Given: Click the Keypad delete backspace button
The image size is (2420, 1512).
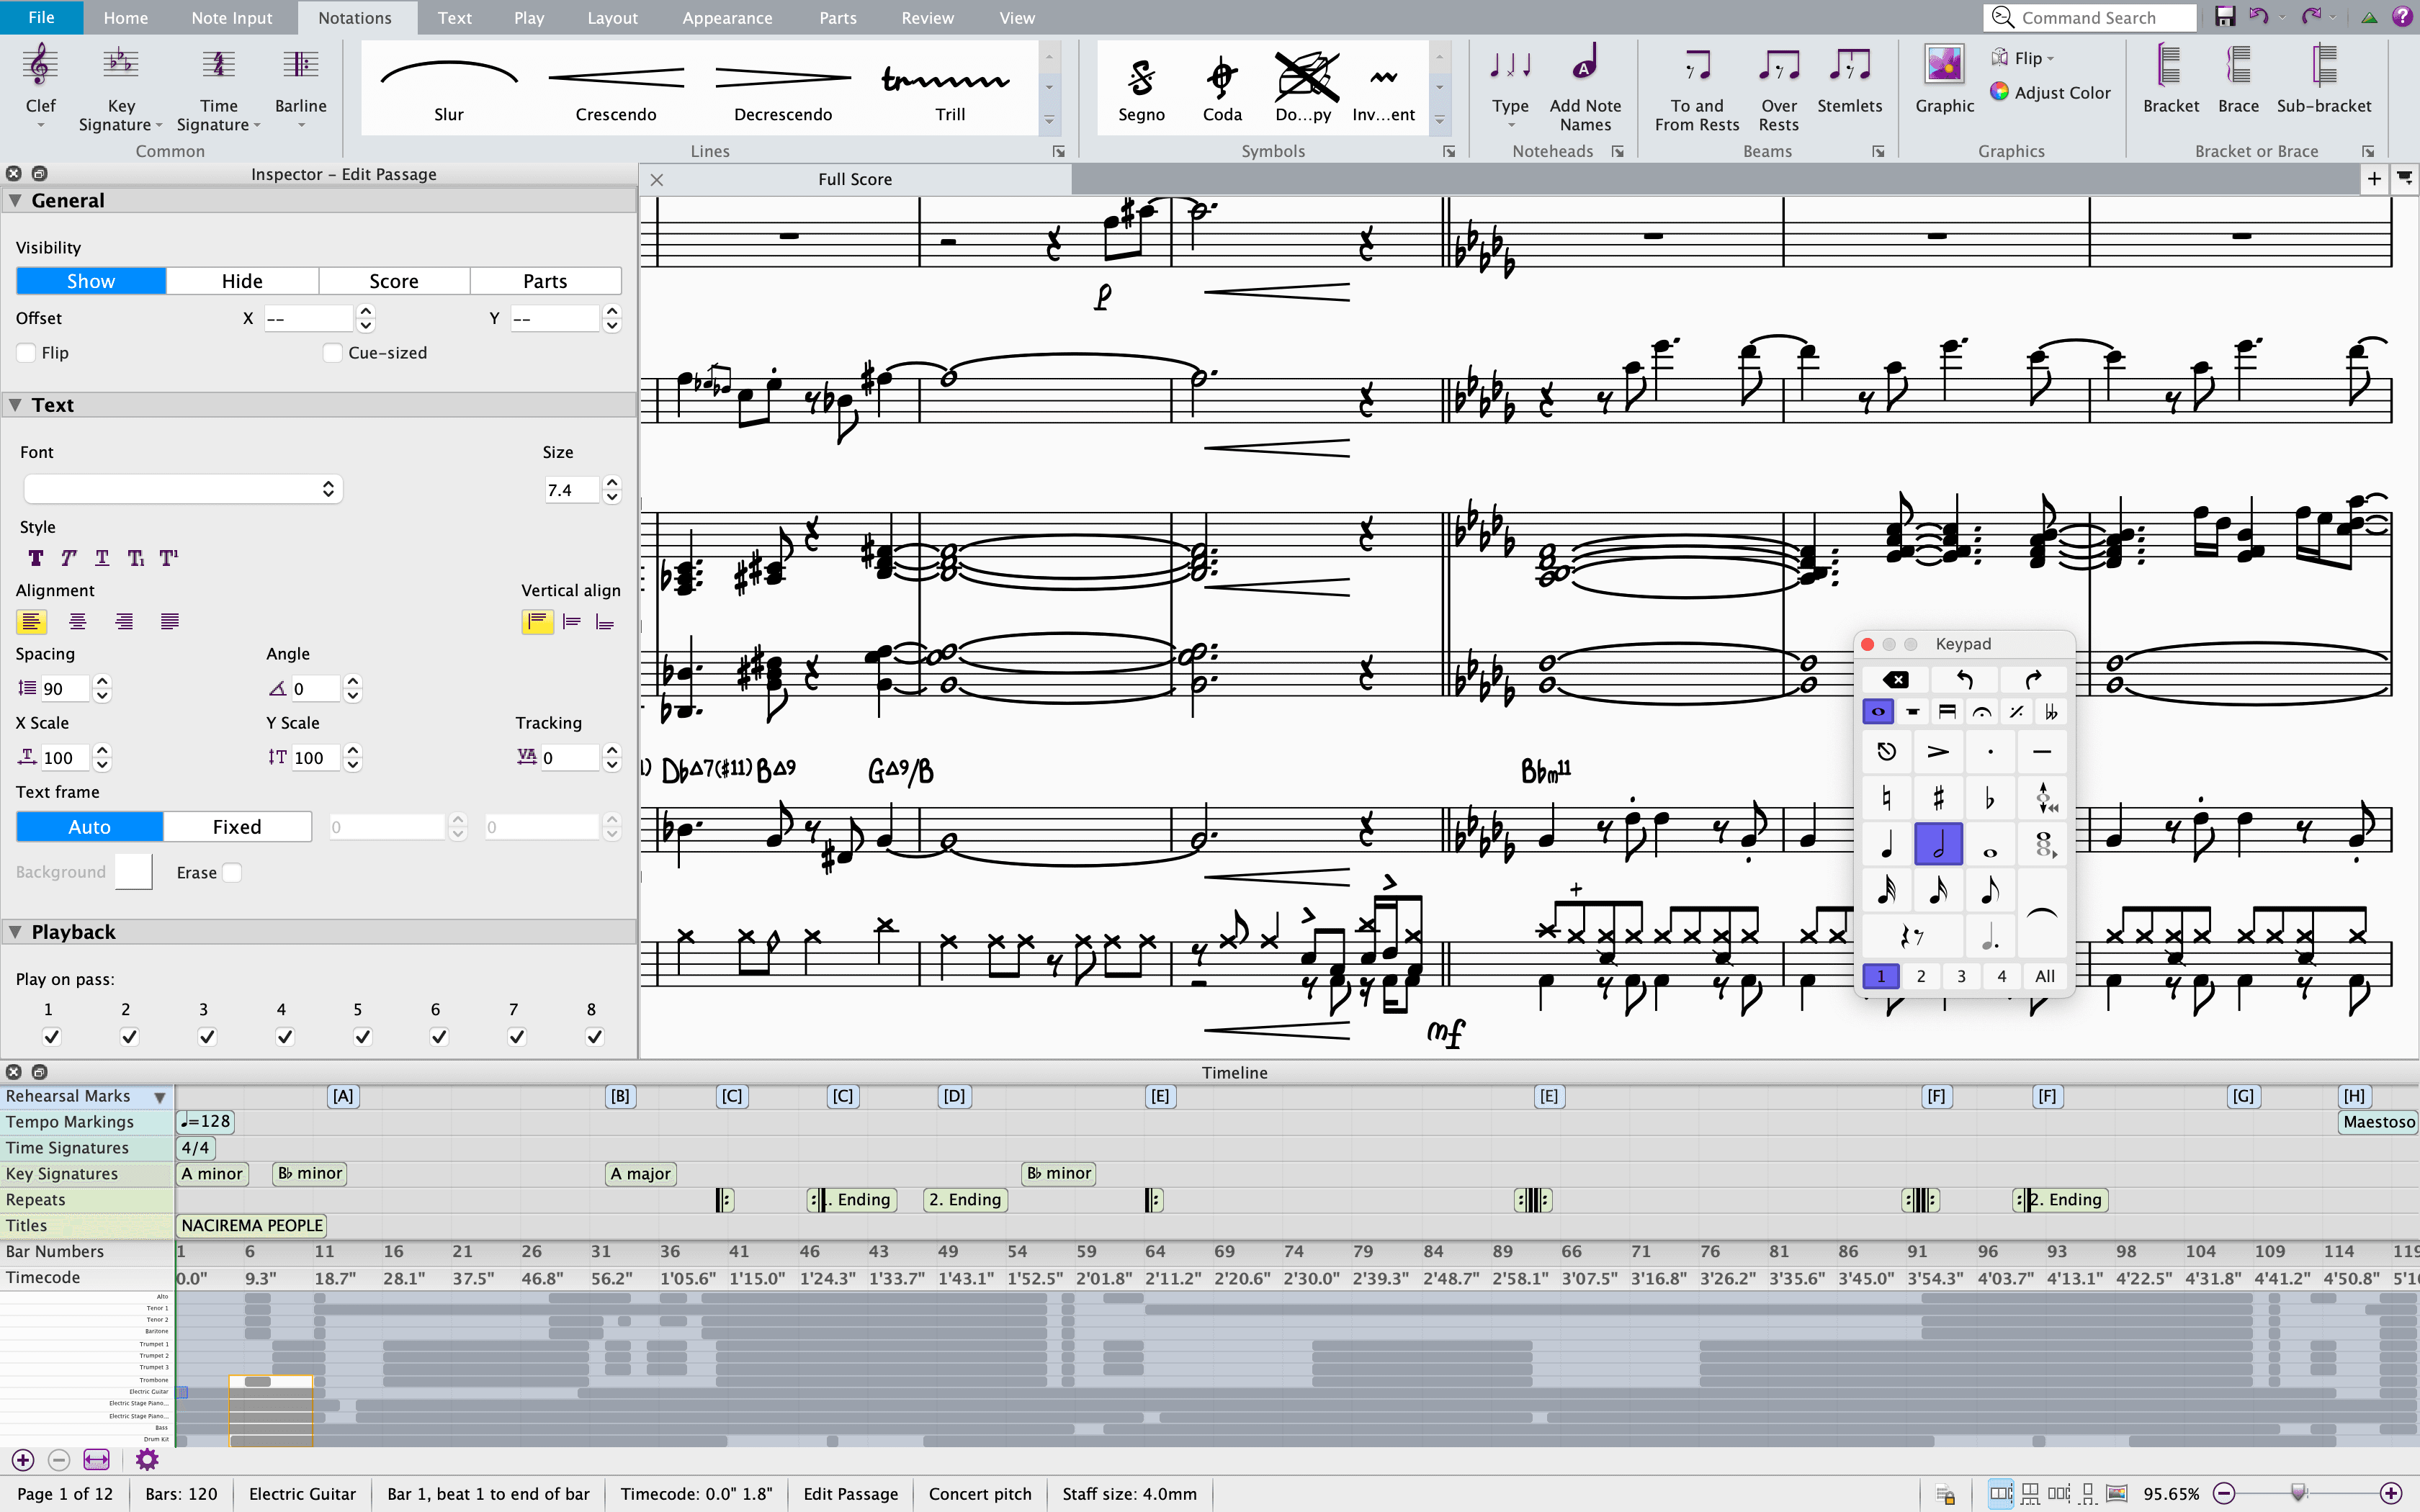Looking at the screenshot, I should 1895,680.
